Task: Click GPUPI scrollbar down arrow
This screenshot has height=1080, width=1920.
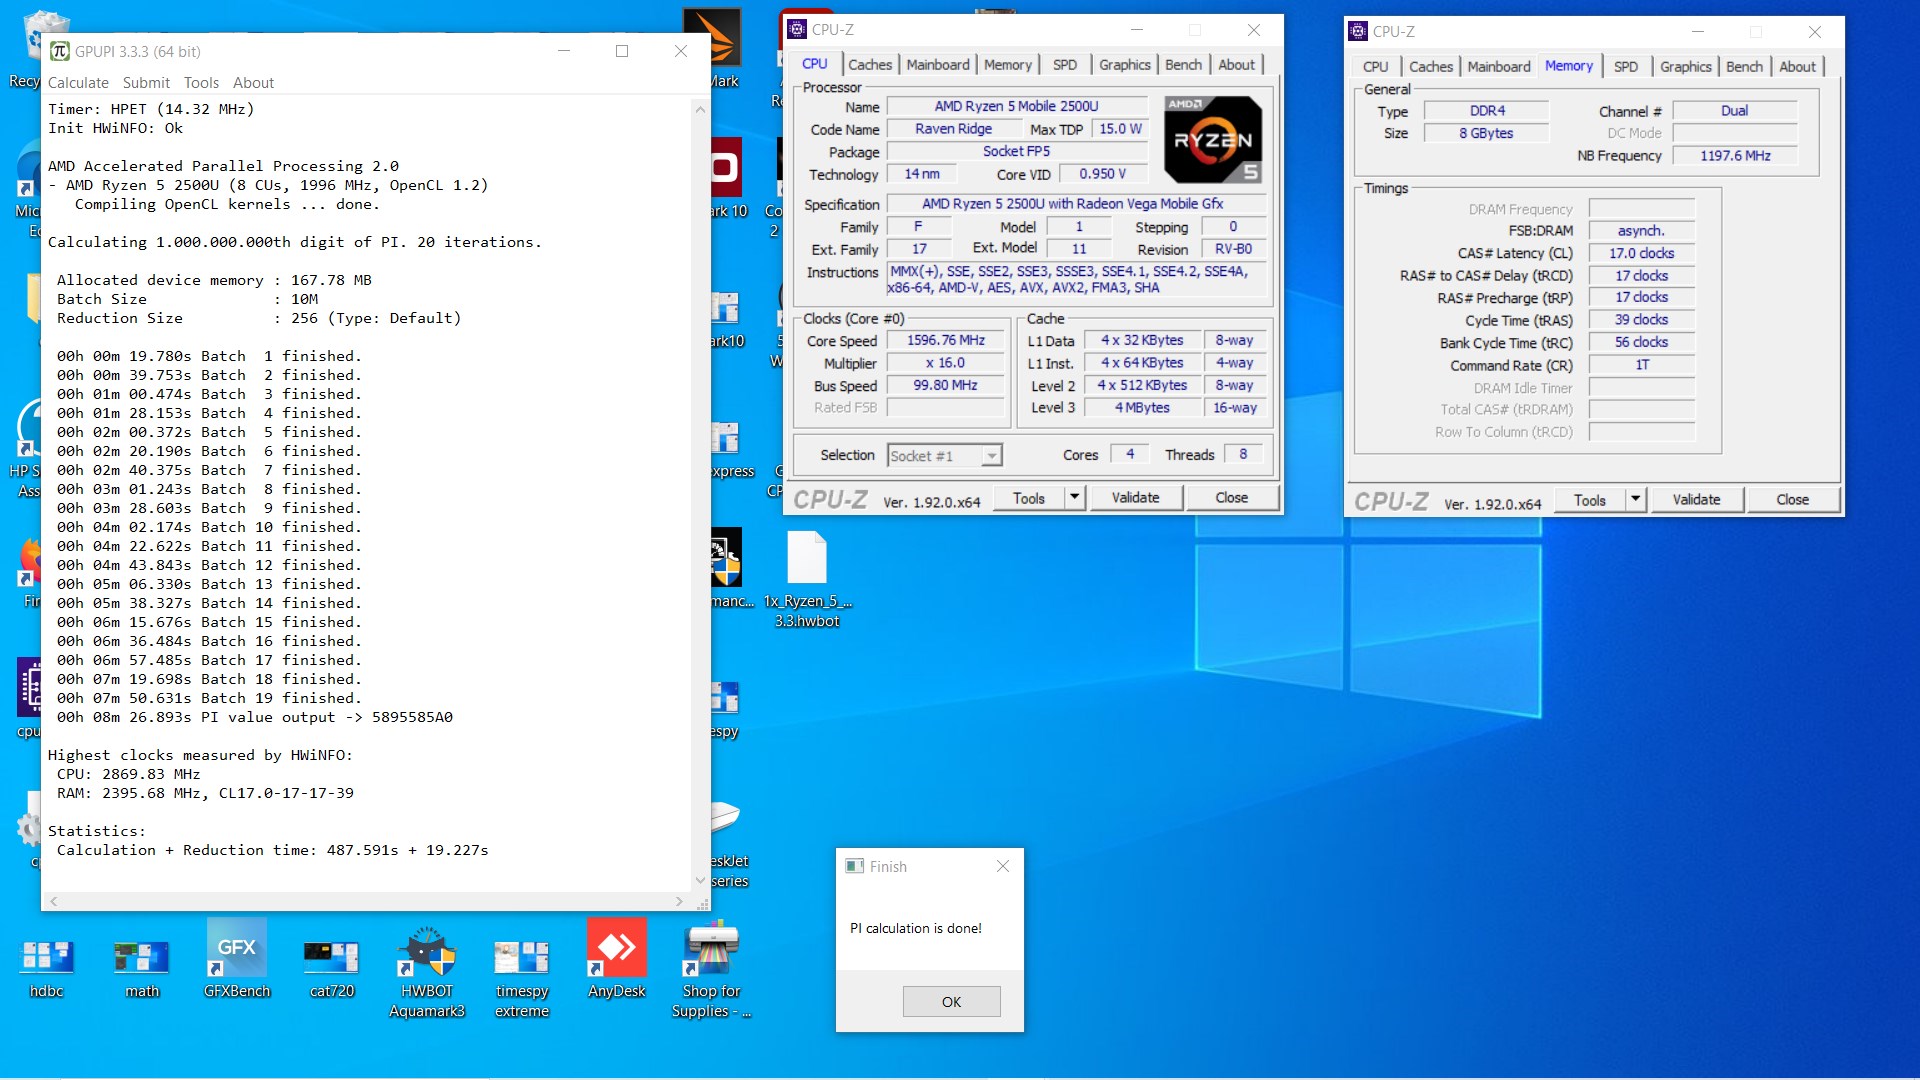Action: coord(700,880)
